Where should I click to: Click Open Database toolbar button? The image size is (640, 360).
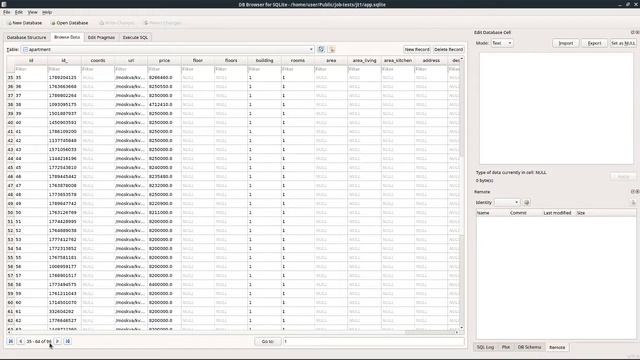(x=70, y=23)
